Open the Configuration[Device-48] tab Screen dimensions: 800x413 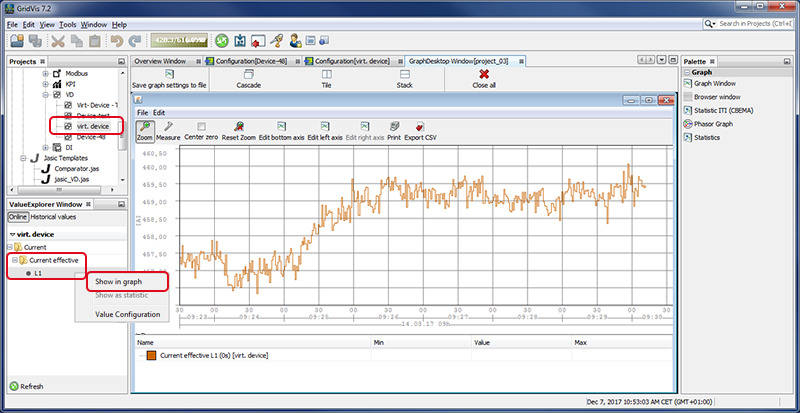pos(249,61)
